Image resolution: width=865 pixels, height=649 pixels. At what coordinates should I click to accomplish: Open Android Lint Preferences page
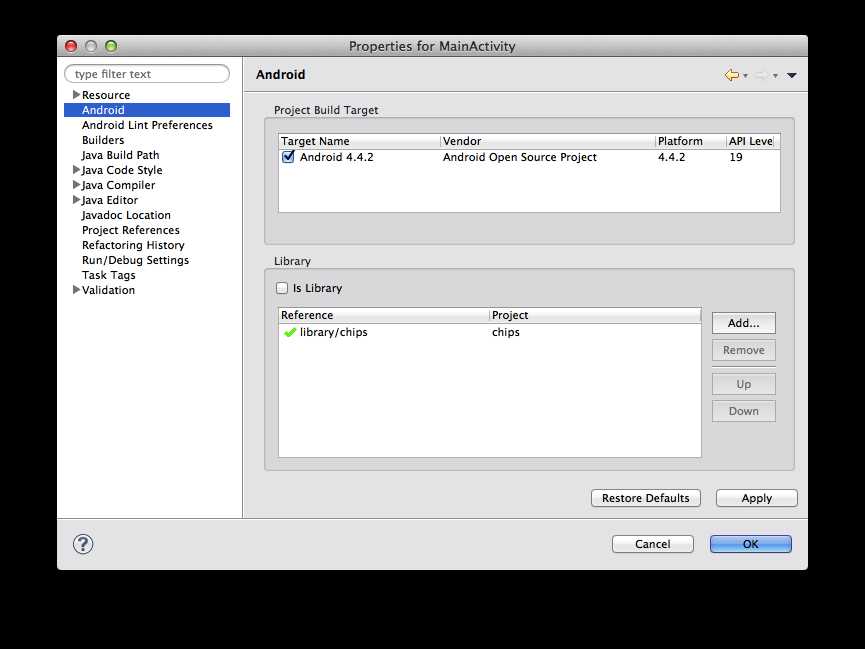(x=147, y=125)
